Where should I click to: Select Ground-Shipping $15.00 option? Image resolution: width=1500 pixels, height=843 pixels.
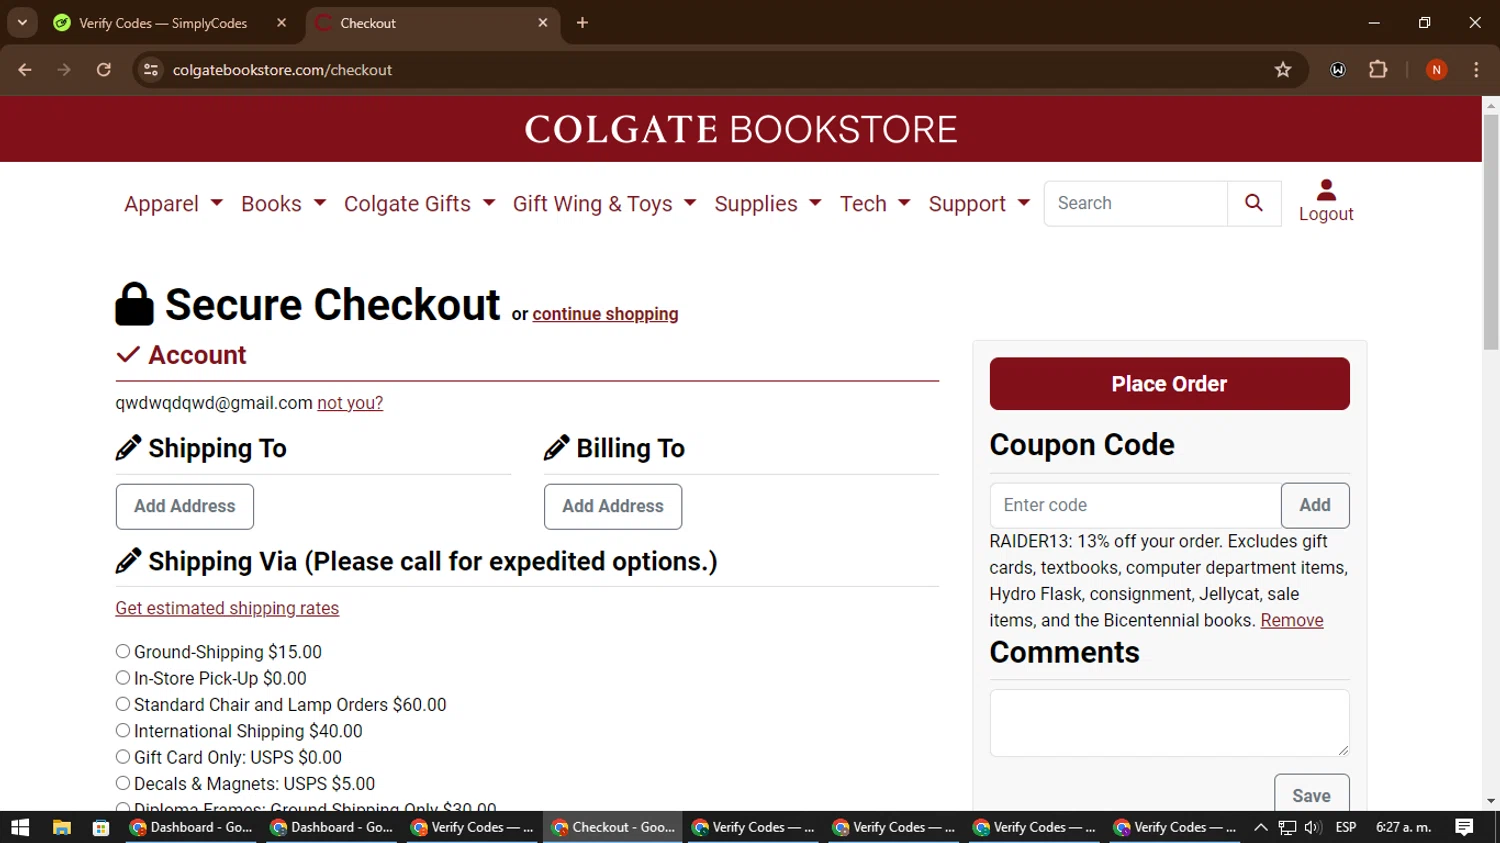click(123, 651)
